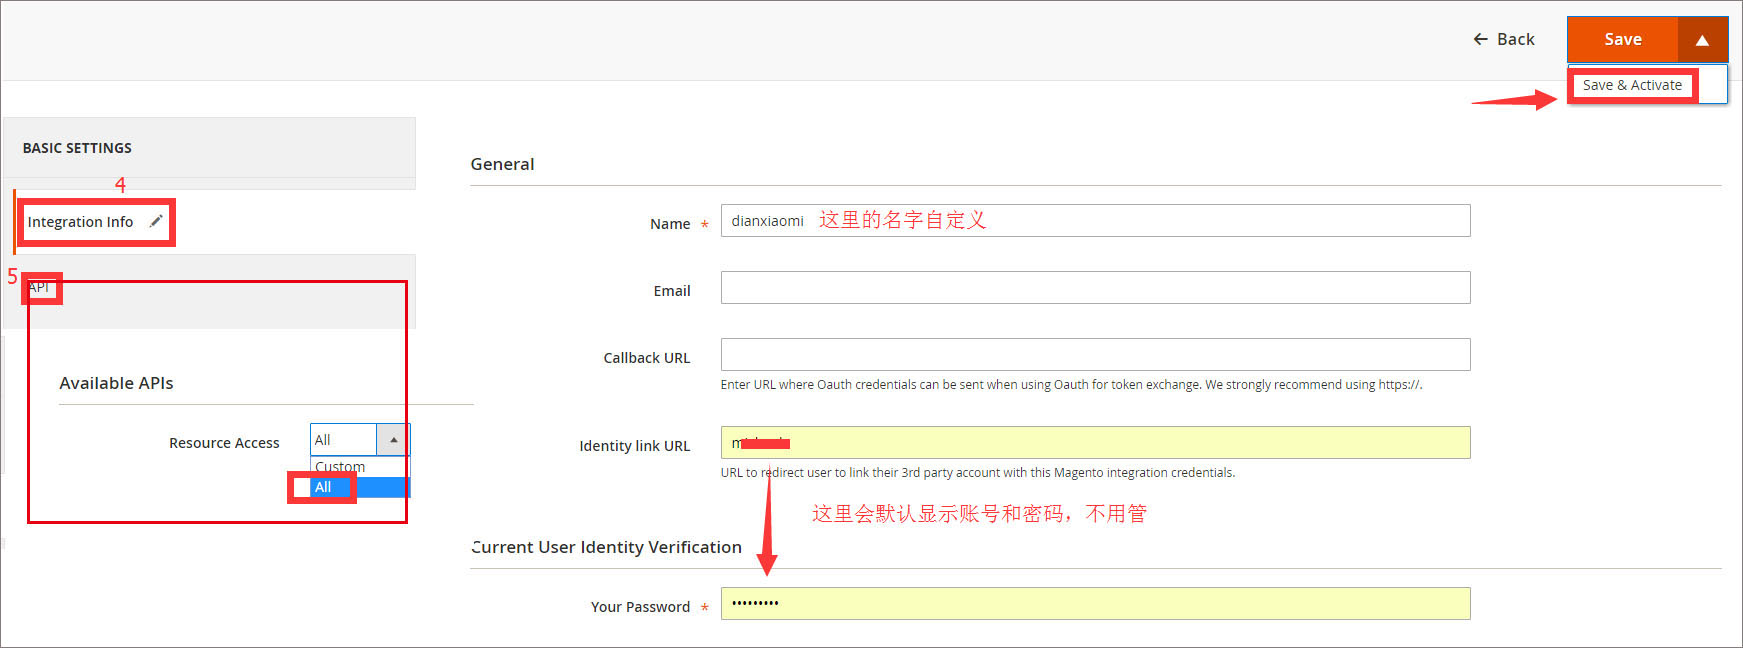This screenshot has height=648, width=1743.
Task: Select the Custom option in Resource Access
Action: tap(341, 467)
